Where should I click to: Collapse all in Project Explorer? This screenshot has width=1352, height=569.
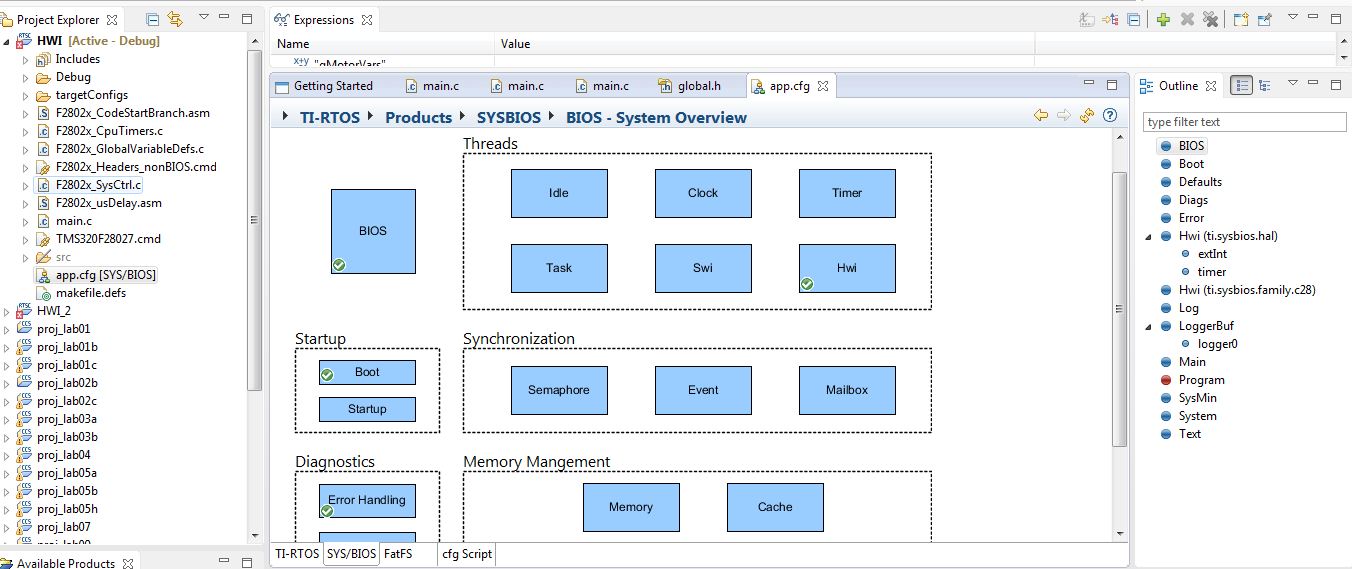152,19
